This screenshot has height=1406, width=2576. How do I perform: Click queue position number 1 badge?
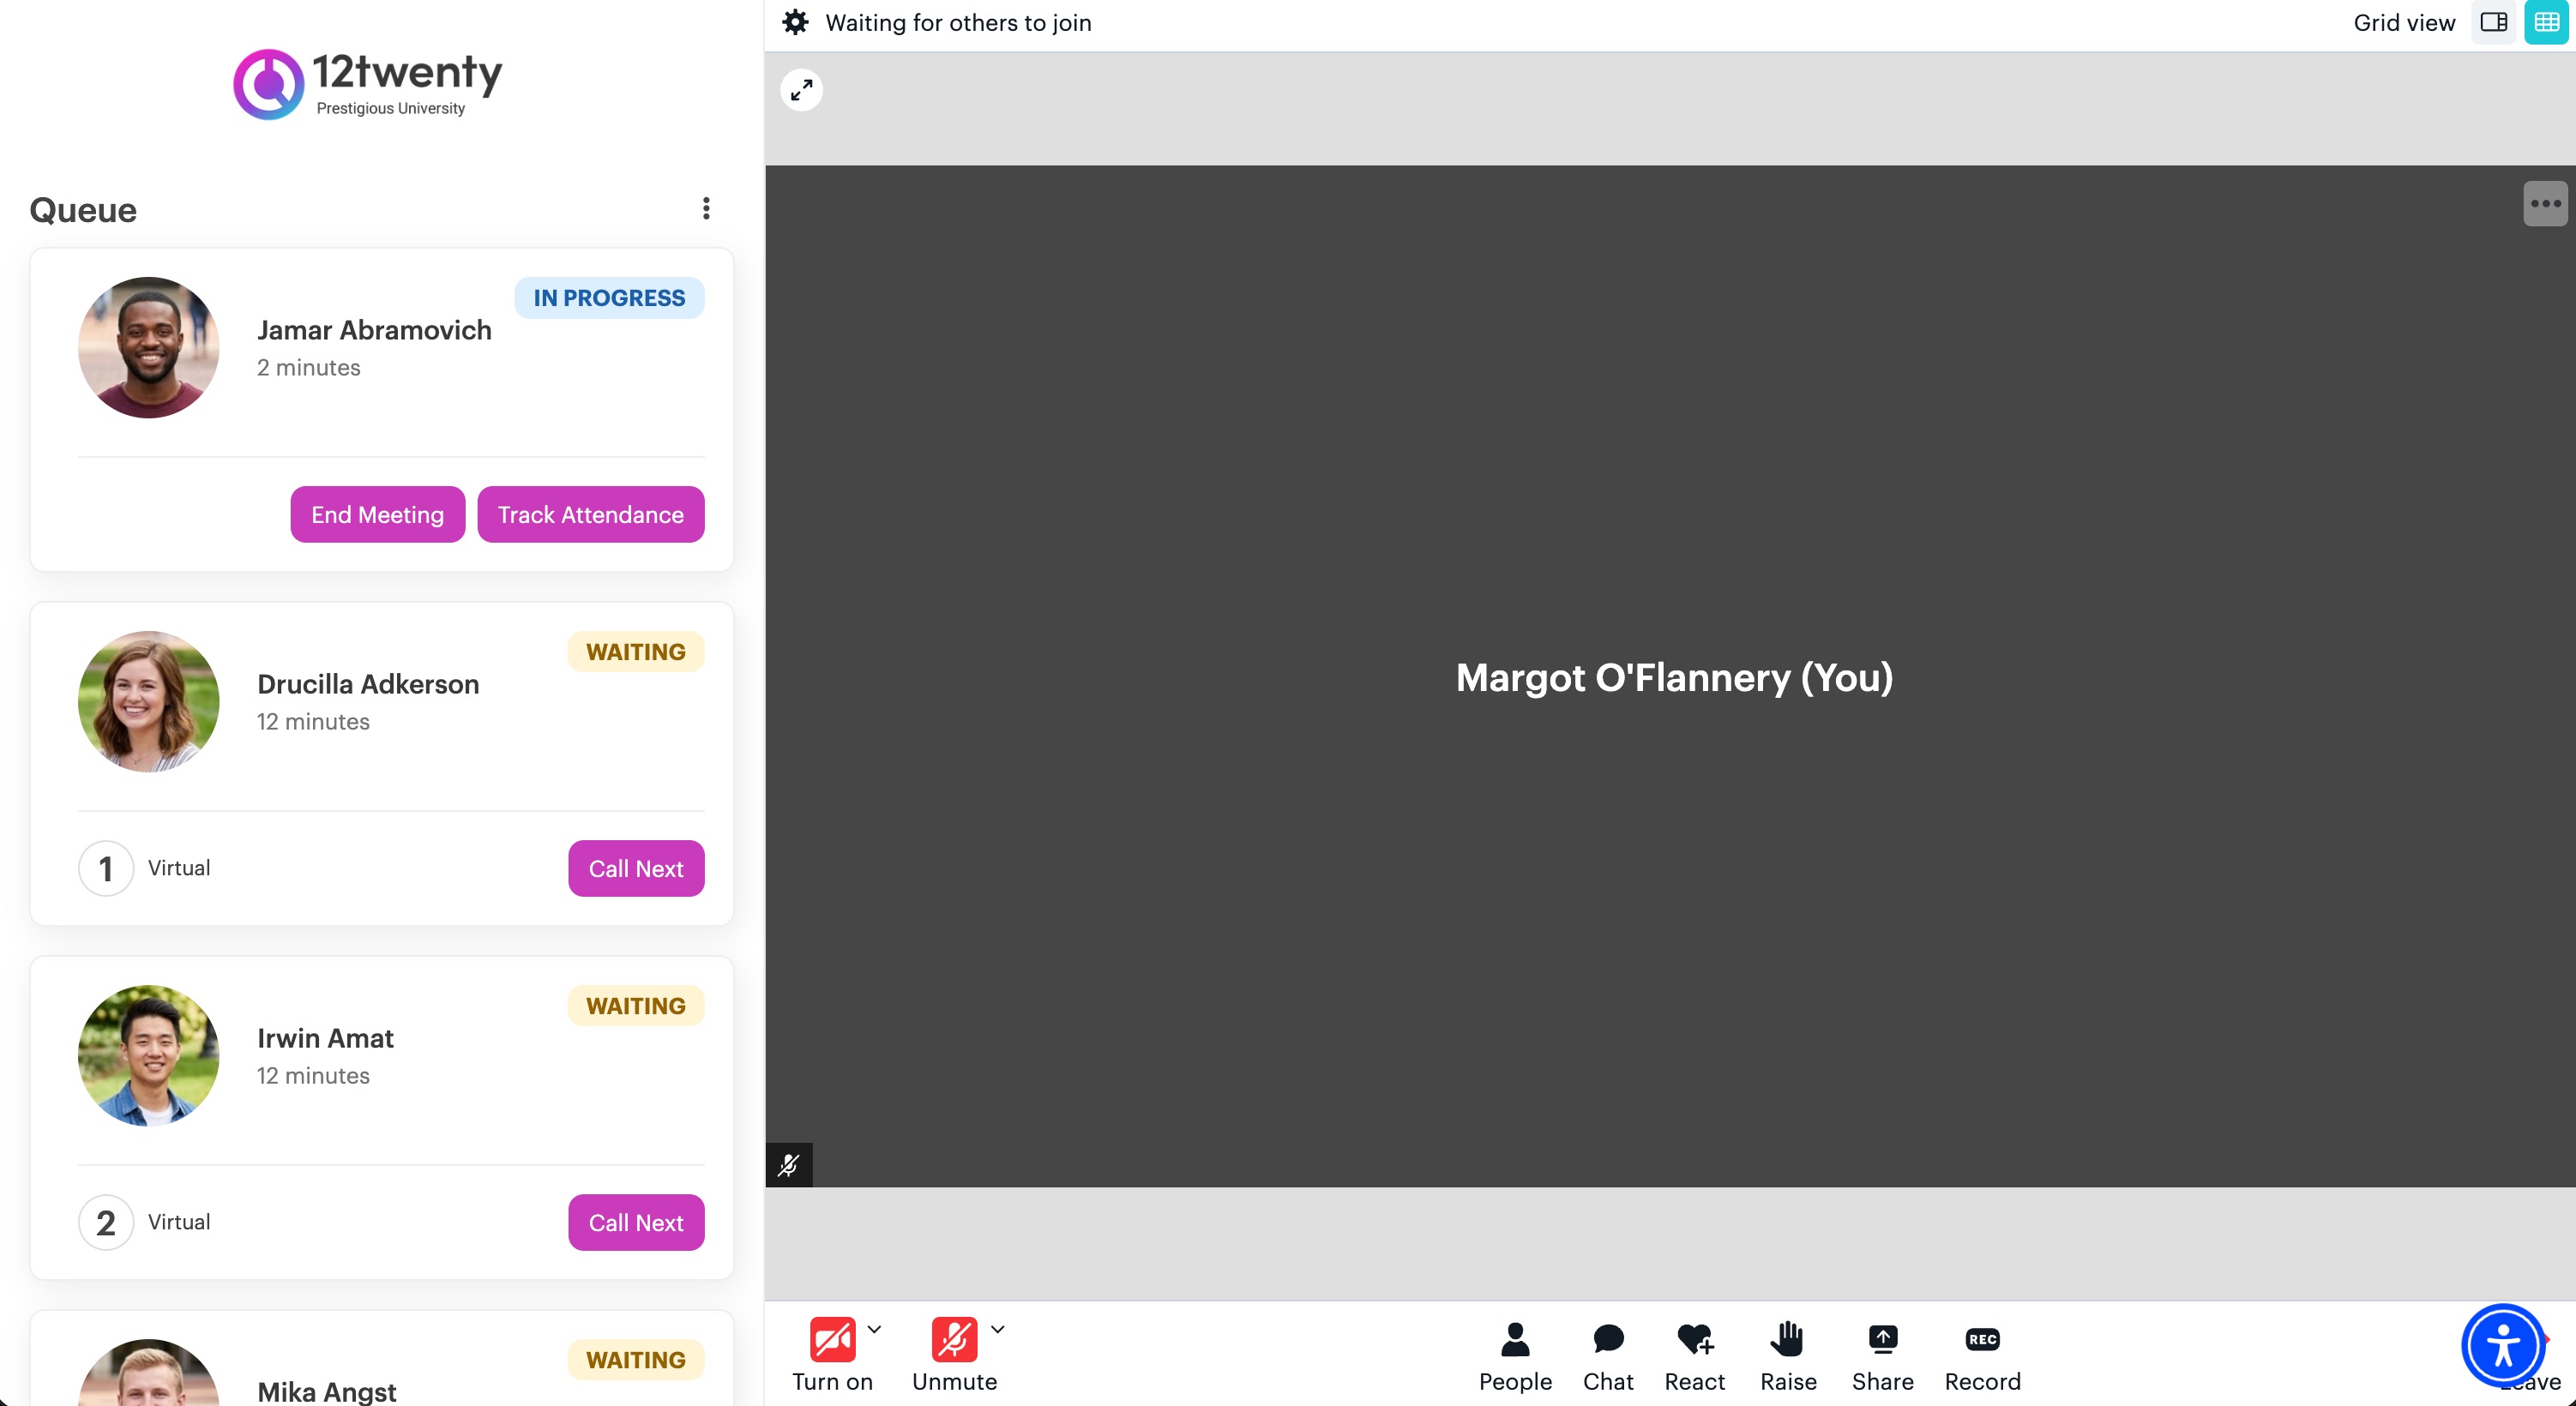[x=106, y=868]
